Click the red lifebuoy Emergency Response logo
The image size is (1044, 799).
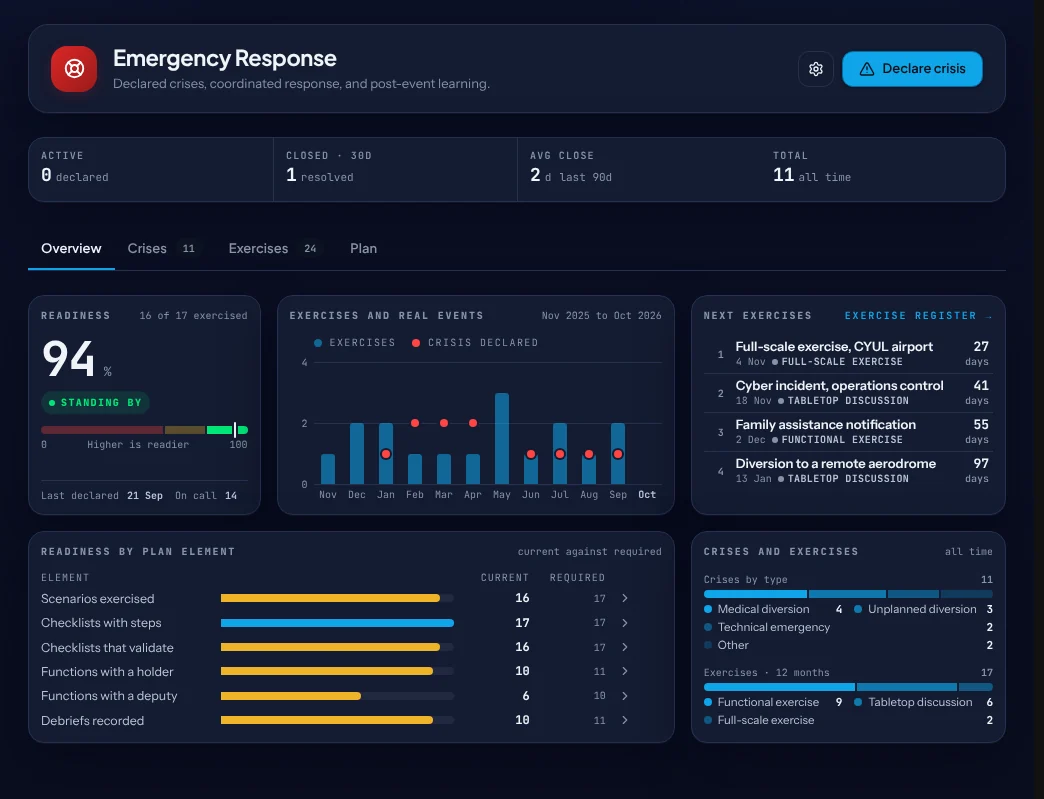(x=74, y=69)
